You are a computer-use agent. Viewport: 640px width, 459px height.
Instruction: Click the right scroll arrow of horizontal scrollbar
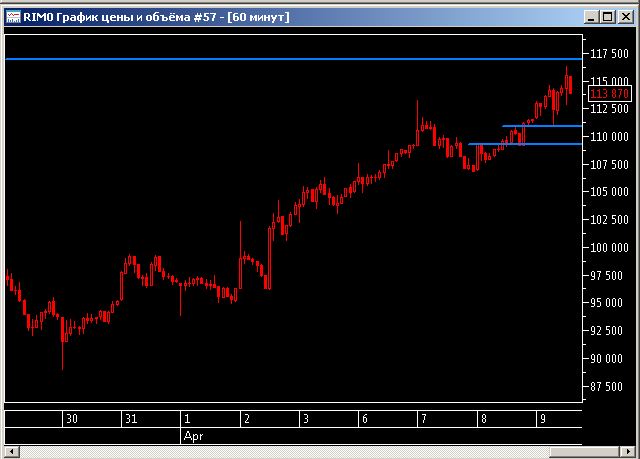[628, 452]
